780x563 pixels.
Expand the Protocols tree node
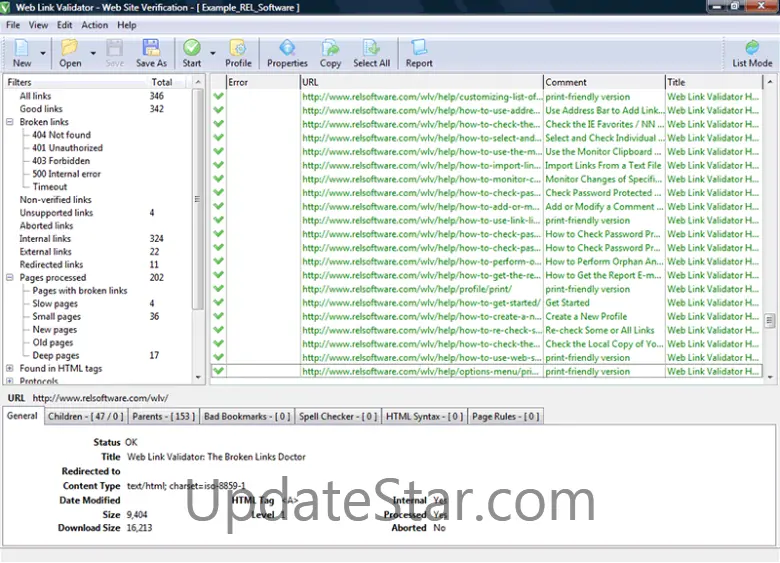click(9, 381)
